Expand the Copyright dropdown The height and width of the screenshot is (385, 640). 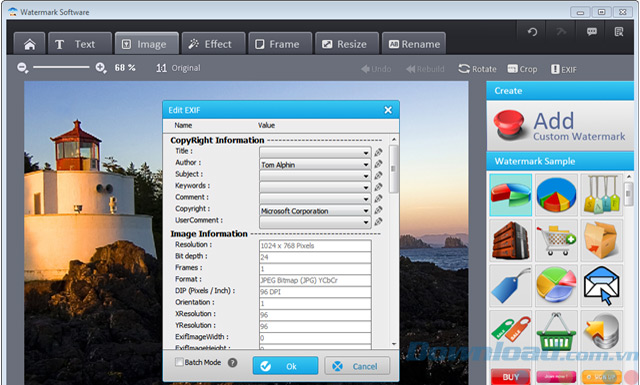pyautogui.click(x=366, y=211)
